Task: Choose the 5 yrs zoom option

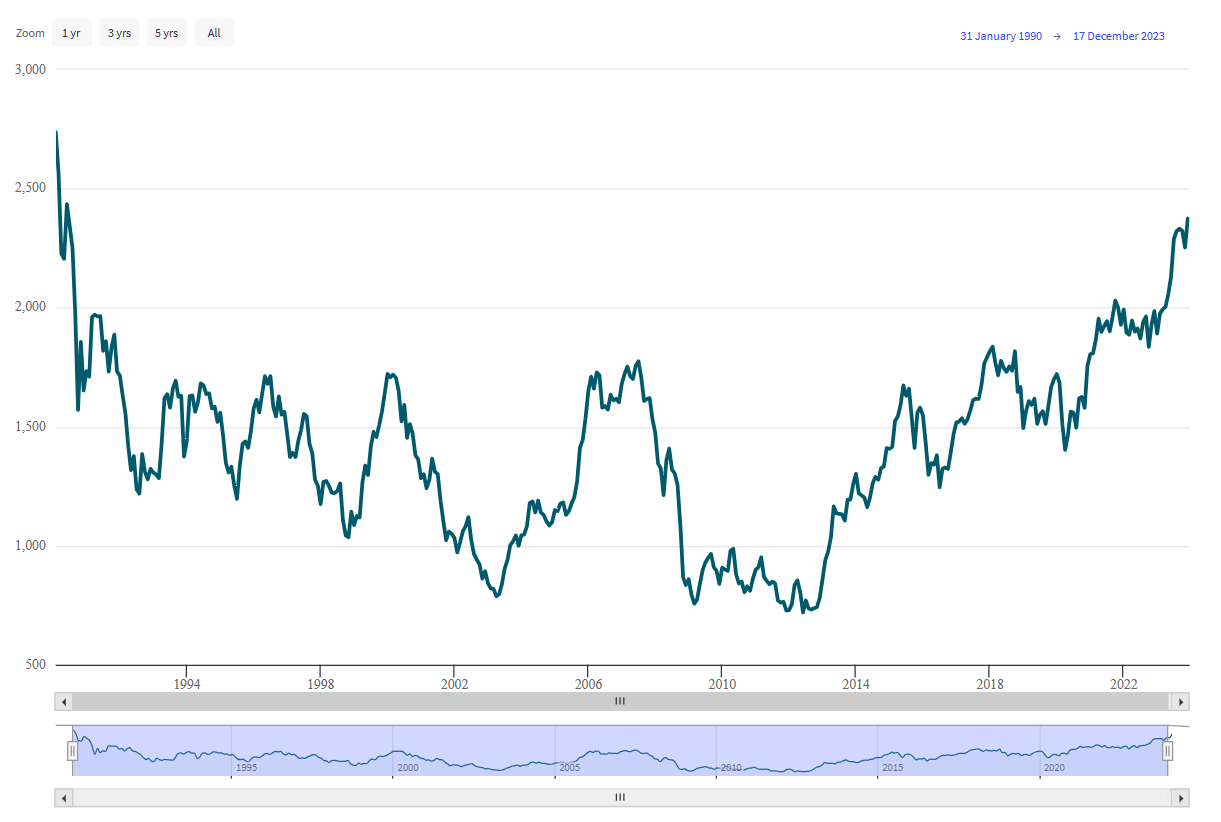Action: tap(166, 33)
